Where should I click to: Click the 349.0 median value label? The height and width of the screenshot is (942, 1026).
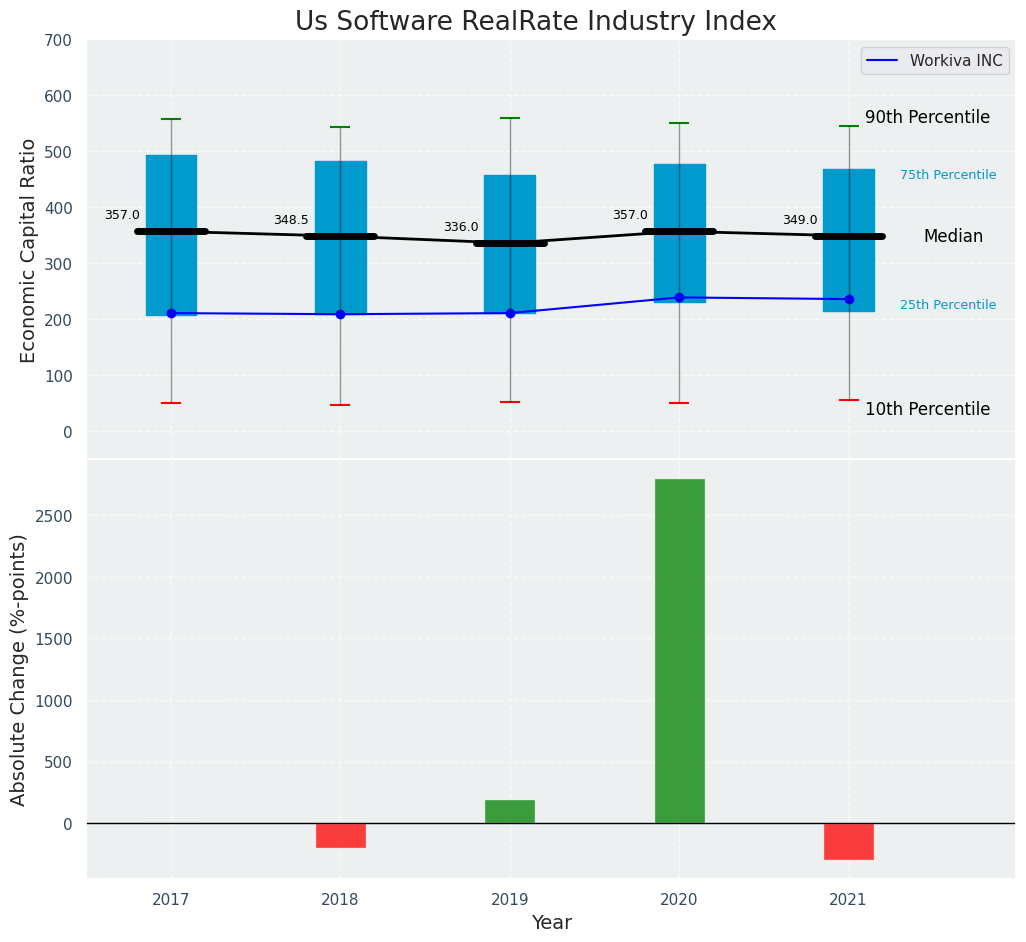[800, 220]
